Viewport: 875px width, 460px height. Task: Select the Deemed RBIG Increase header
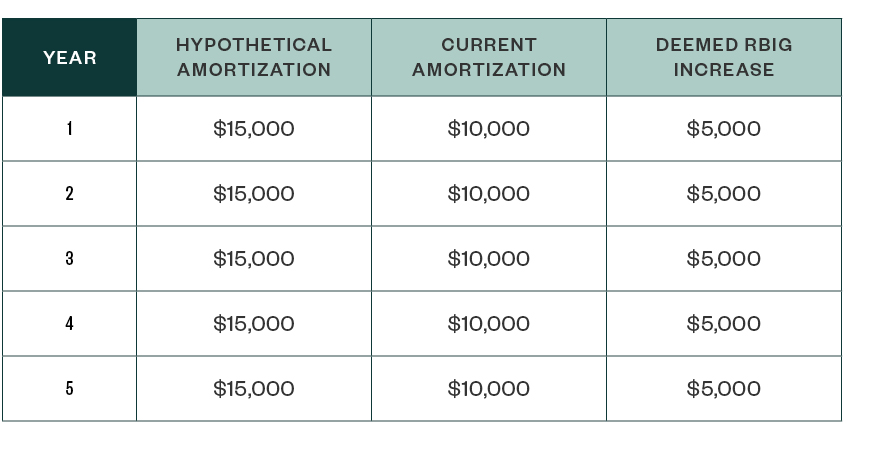coord(723,58)
